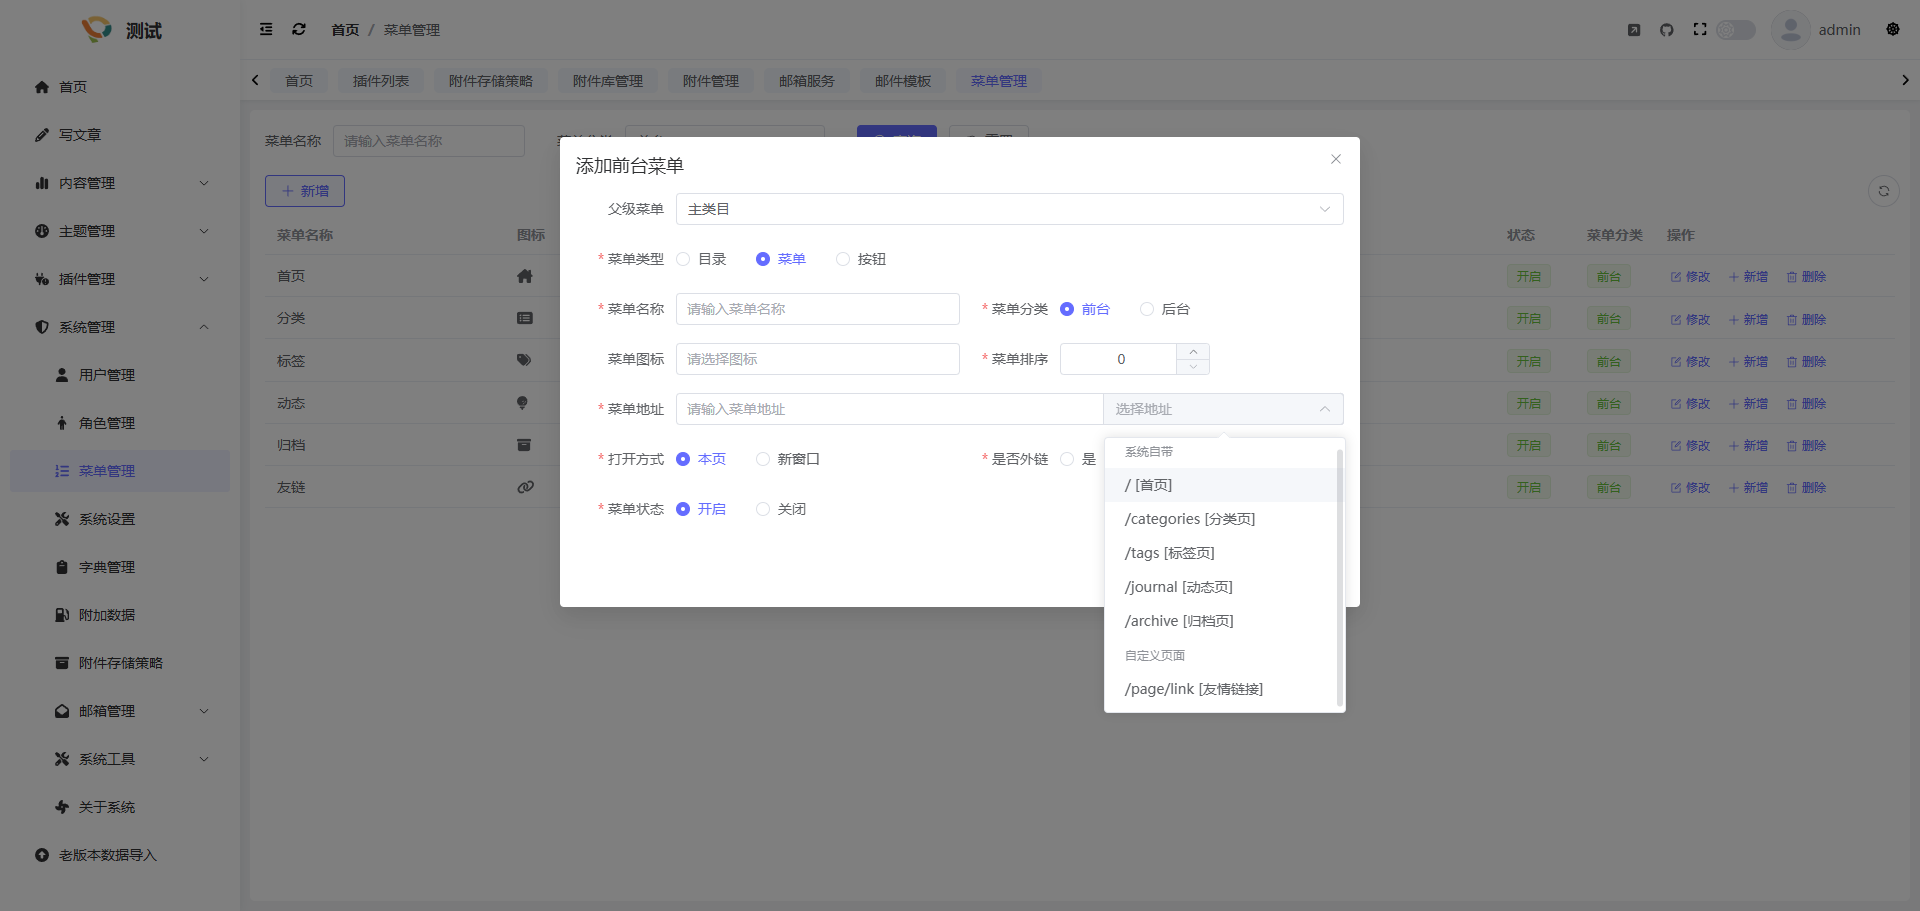Click the theme settings icon beside admin
1920x911 pixels.
(1892, 30)
